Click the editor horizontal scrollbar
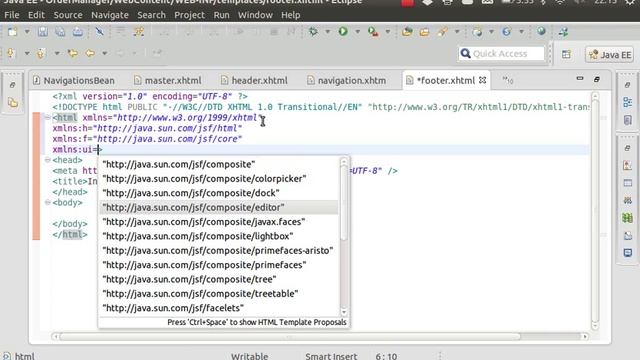The width and height of the screenshot is (640, 360). [320, 337]
